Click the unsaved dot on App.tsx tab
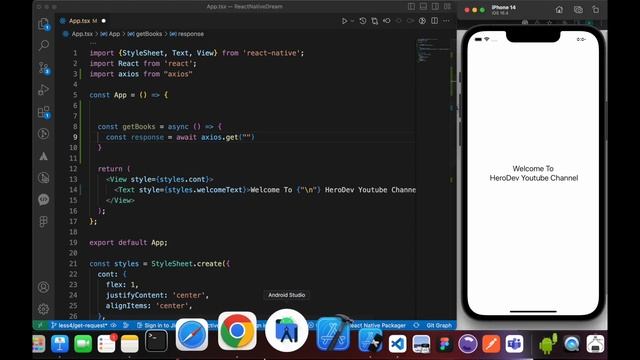640x360 pixels. point(103,21)
